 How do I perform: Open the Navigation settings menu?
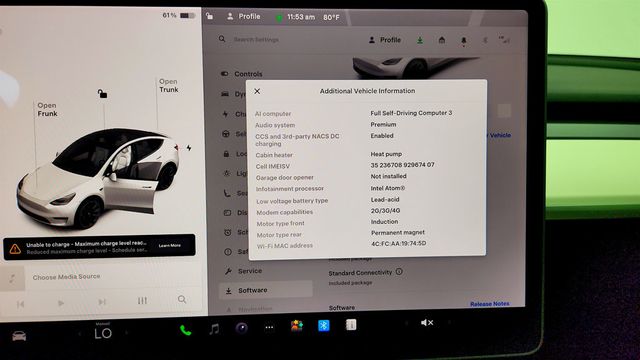click(249, 309)
